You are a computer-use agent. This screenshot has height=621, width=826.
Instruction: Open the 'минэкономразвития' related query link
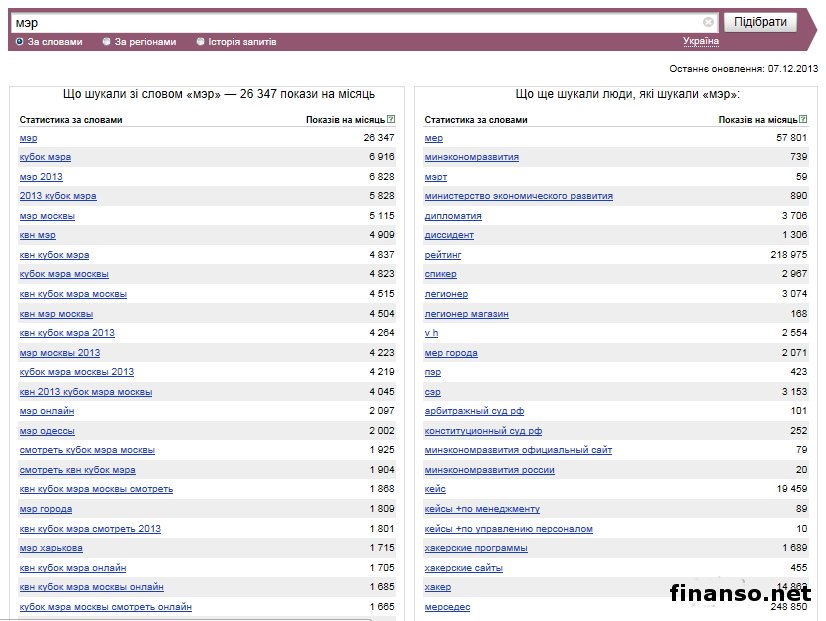pos(471,157)
